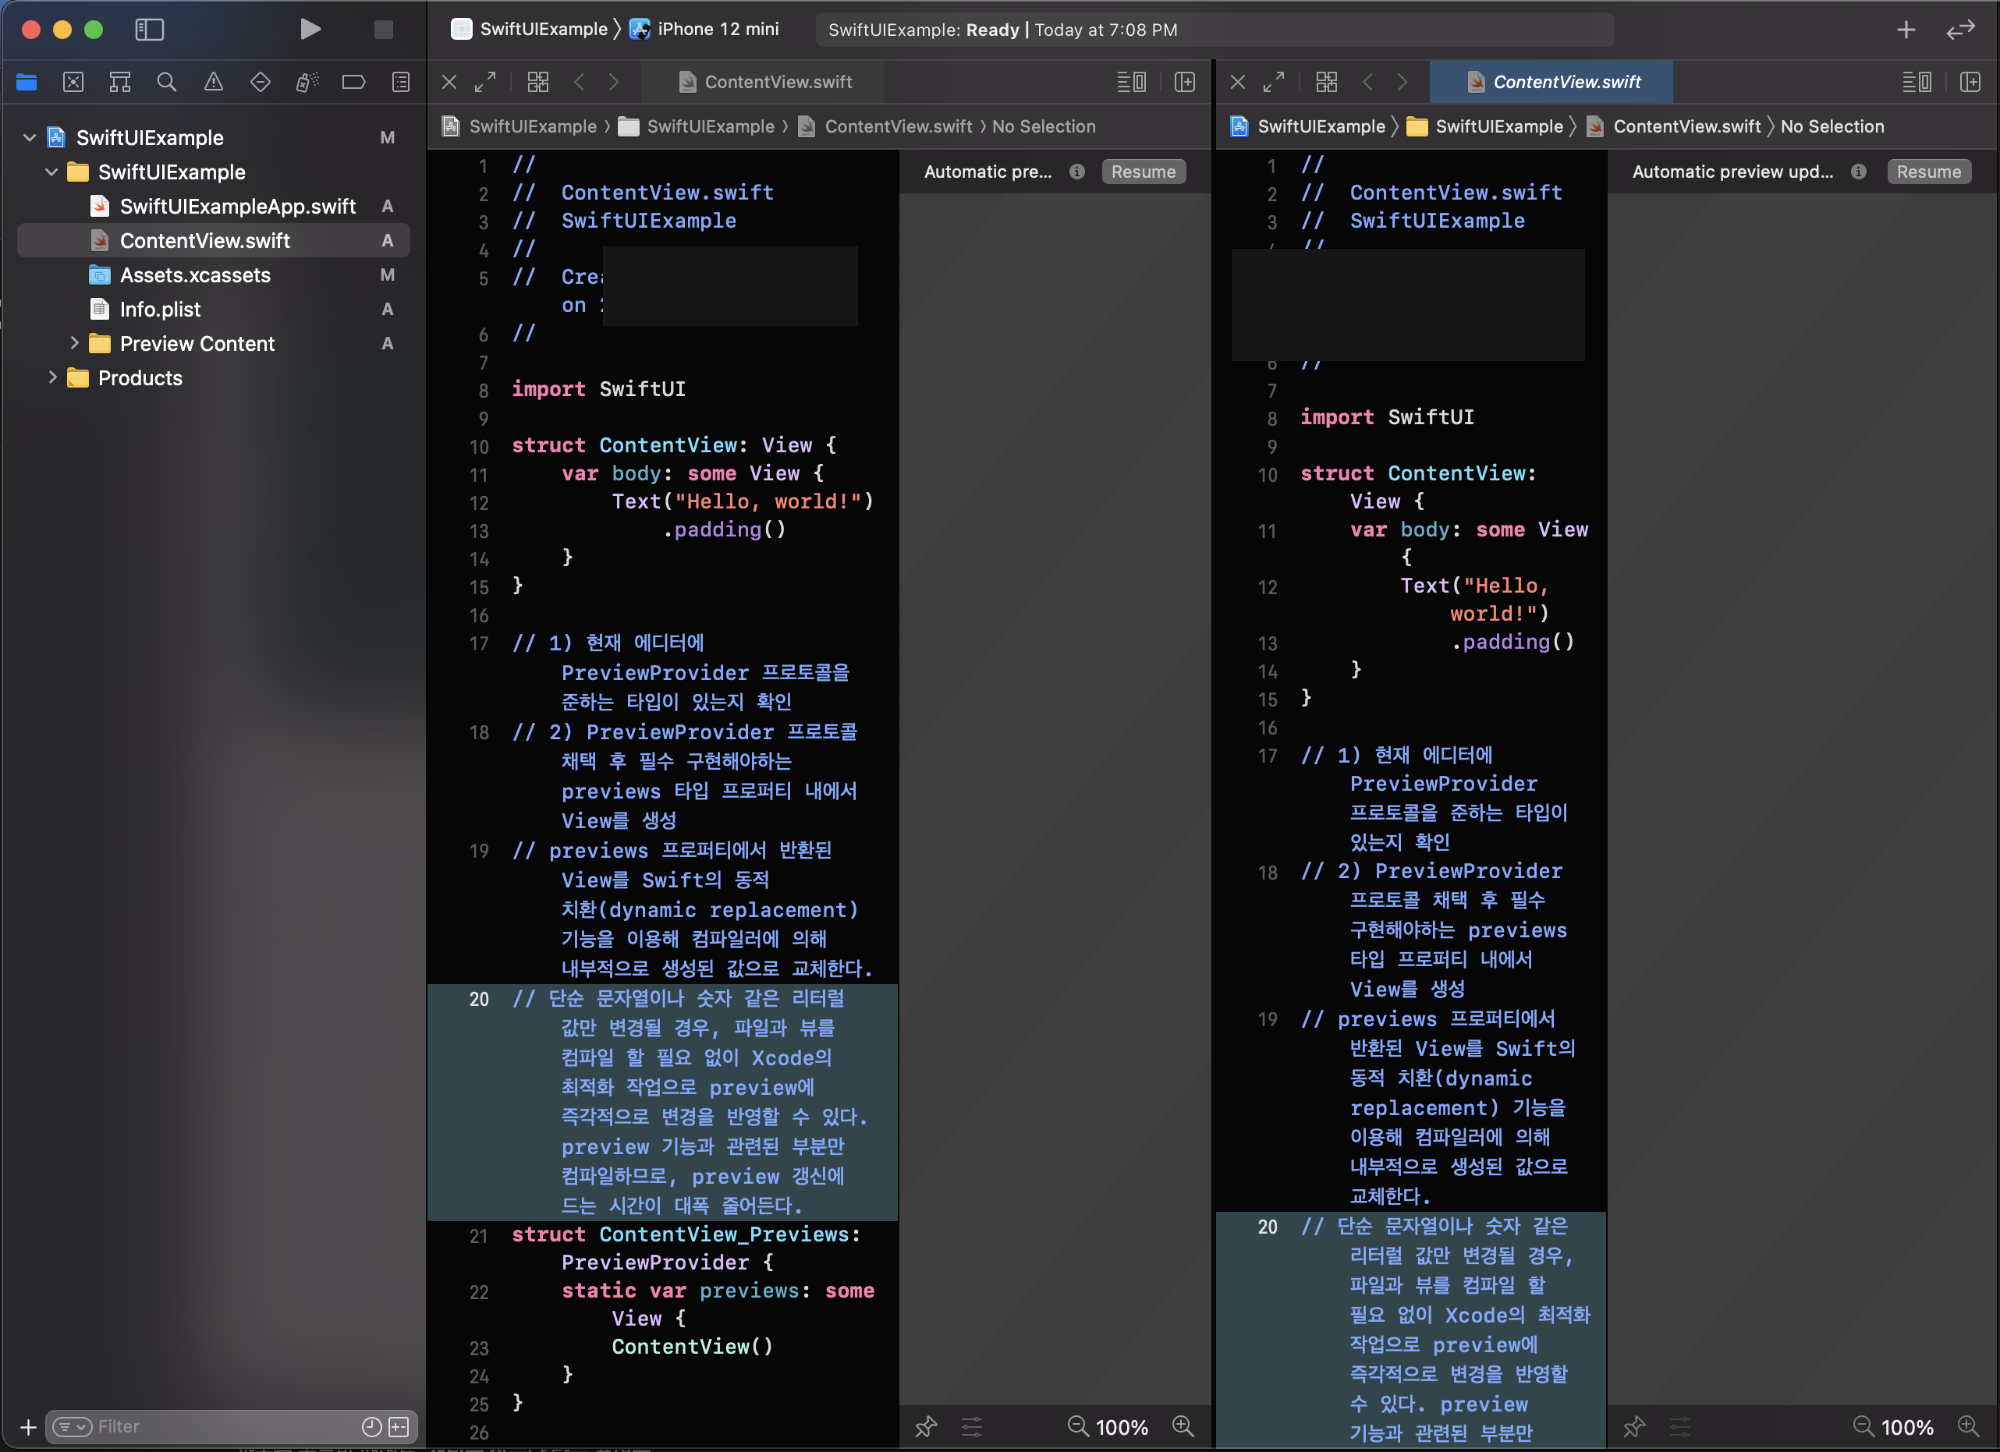Collapse the SwiftUIExample project root

coord(30,137)
